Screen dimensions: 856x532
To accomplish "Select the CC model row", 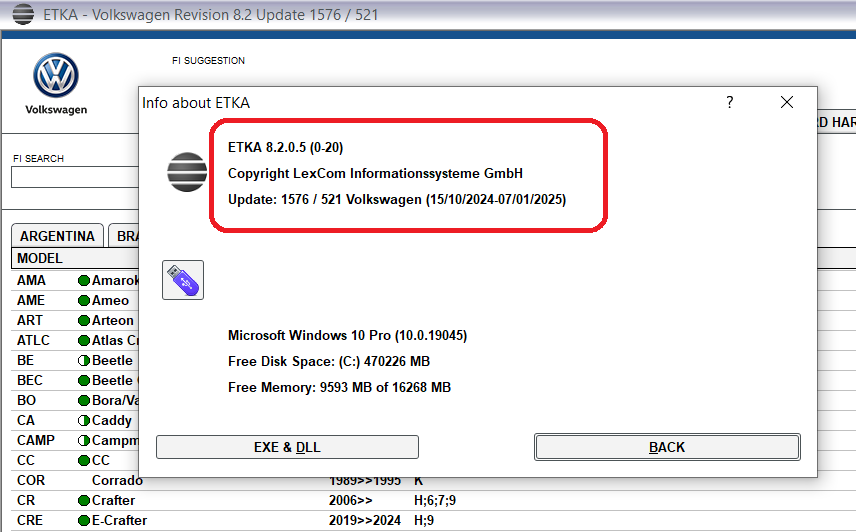I will [75, 461].
